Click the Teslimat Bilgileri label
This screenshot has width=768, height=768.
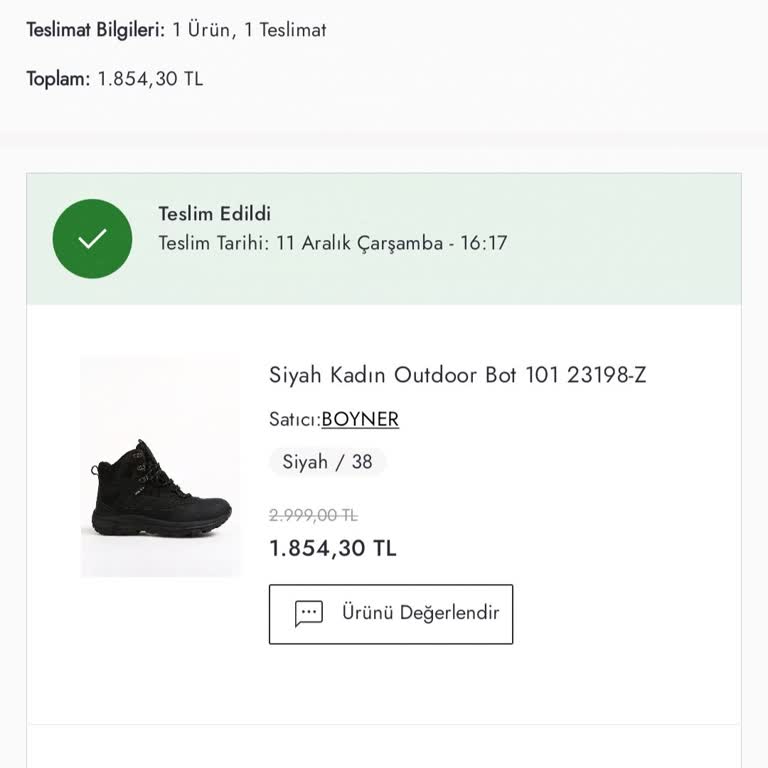95,30
